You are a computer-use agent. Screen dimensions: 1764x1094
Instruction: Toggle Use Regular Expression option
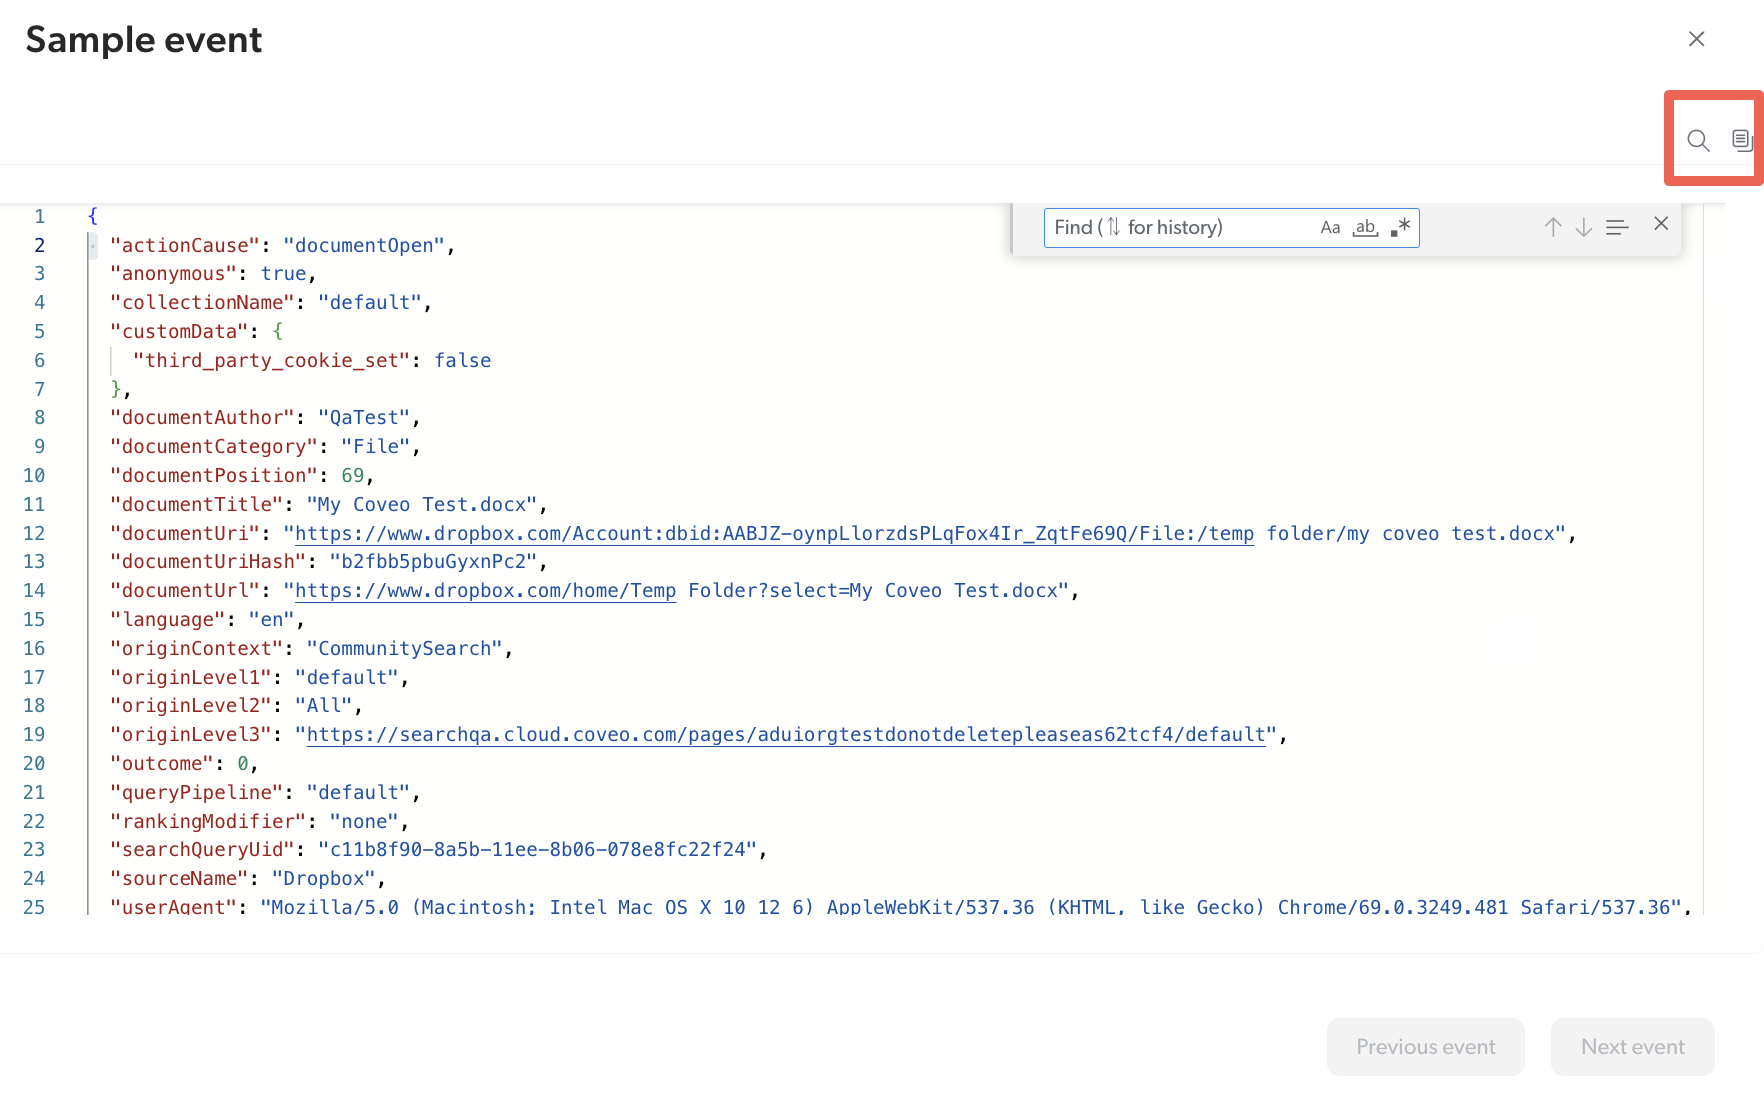click(1400, 227)
